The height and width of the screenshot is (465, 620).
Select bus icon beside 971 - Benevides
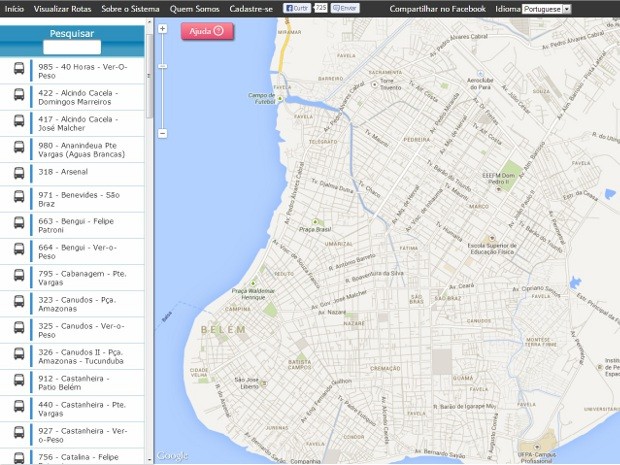(x=19, y=199)
